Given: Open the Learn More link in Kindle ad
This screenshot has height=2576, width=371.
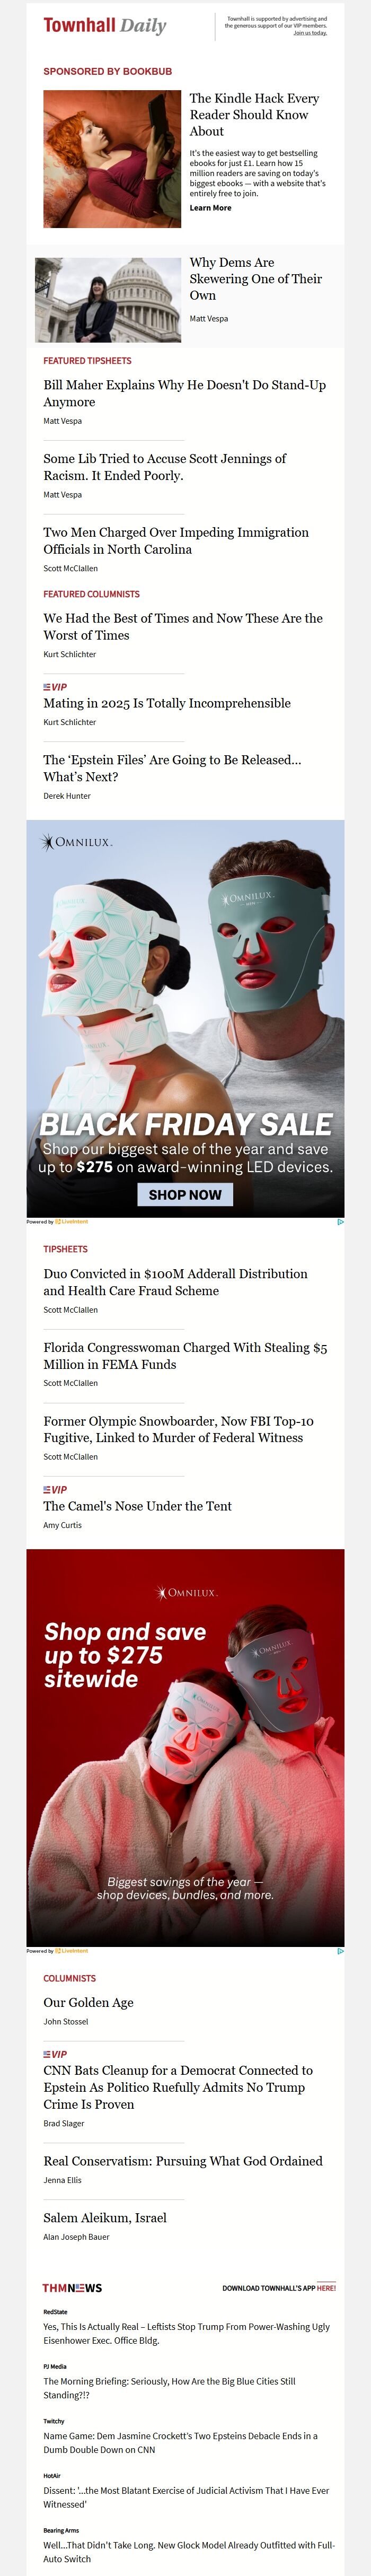Looking at the screenshot, I should 210,208.
